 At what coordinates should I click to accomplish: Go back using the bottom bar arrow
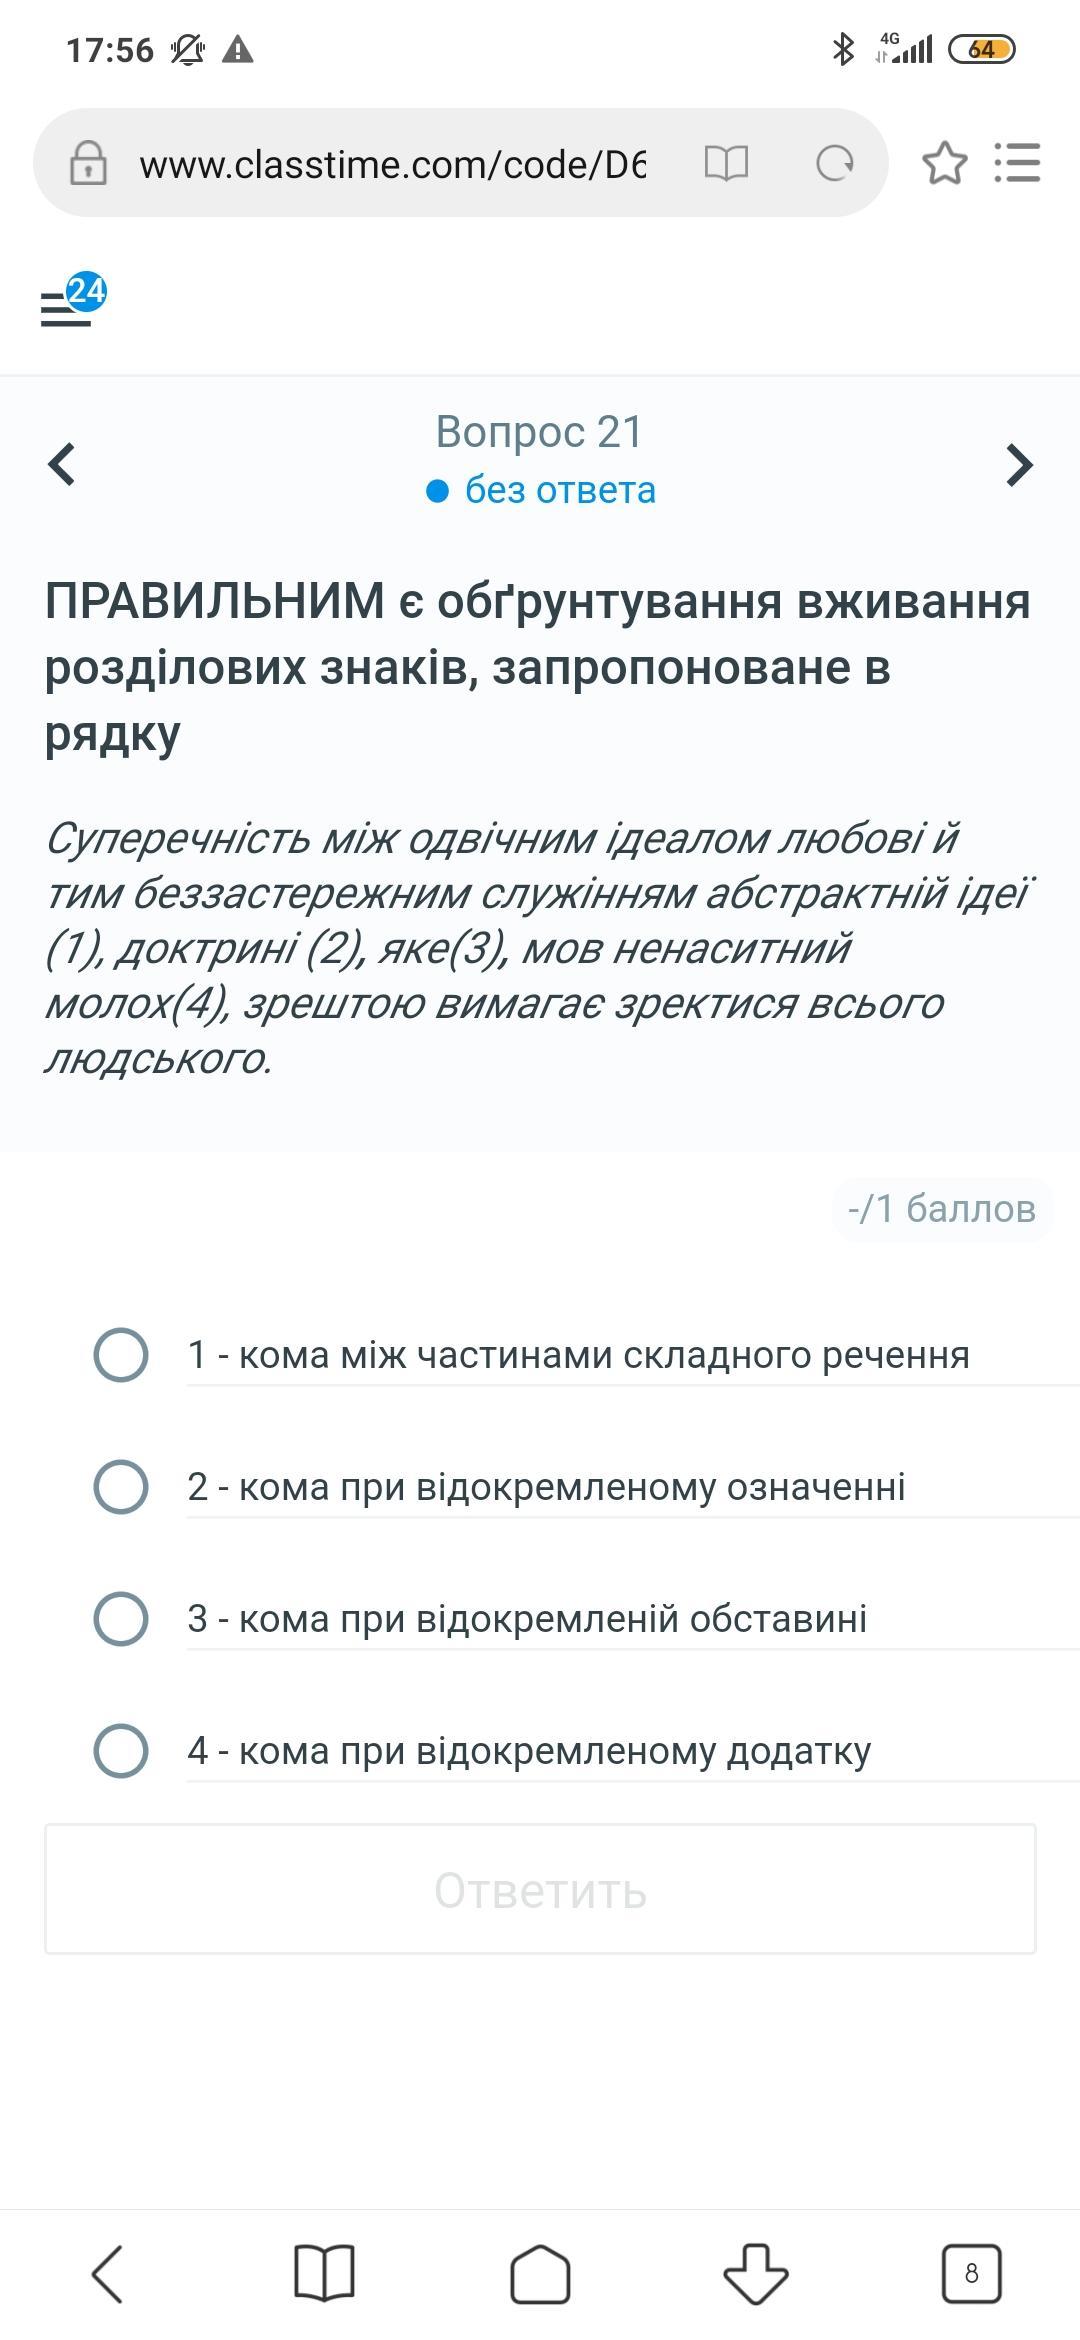(108, 2274)
